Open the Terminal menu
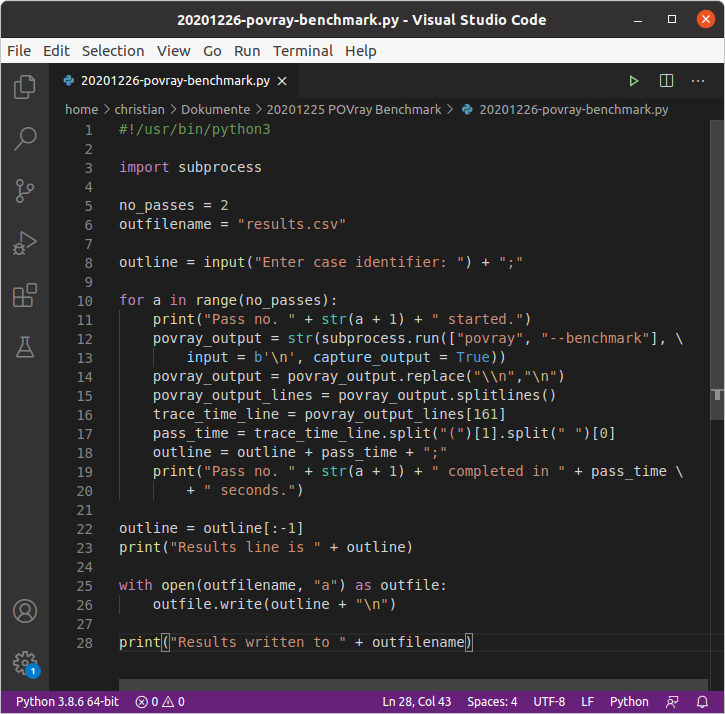The width and height of the screenshot is (725, 714). (302, 51)
